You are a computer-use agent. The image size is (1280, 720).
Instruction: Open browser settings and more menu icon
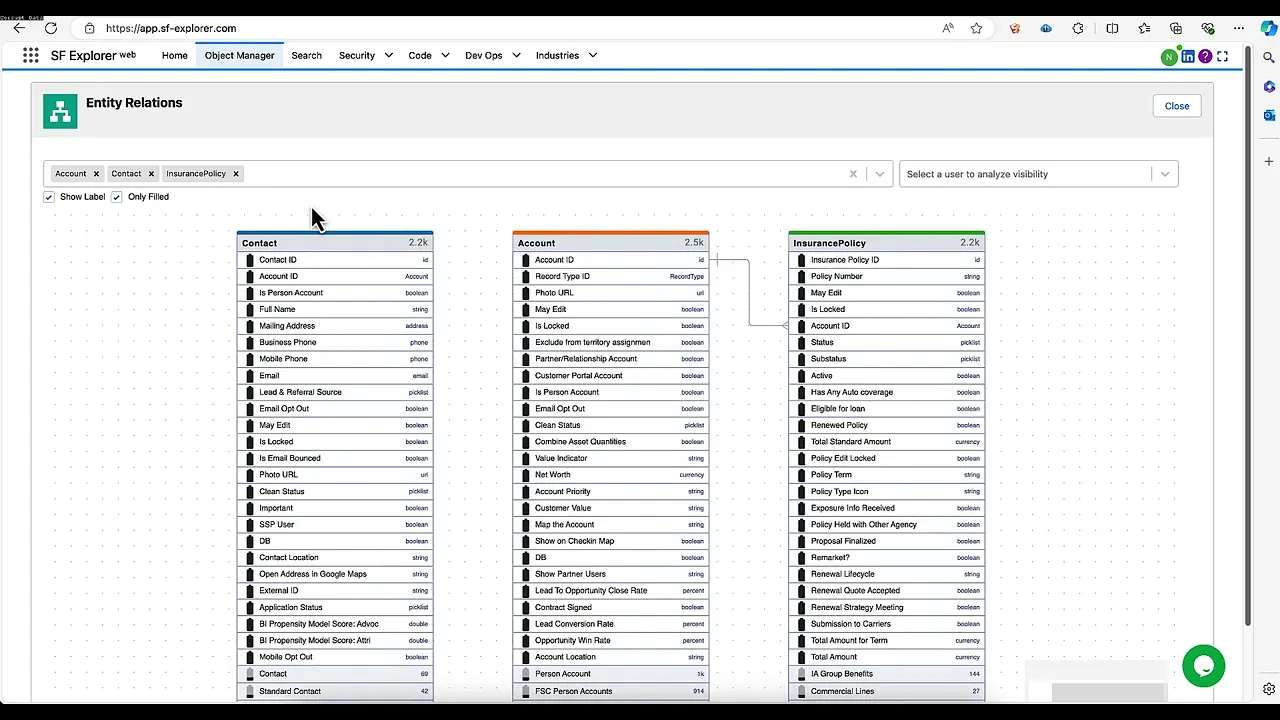click(1240, 28)
